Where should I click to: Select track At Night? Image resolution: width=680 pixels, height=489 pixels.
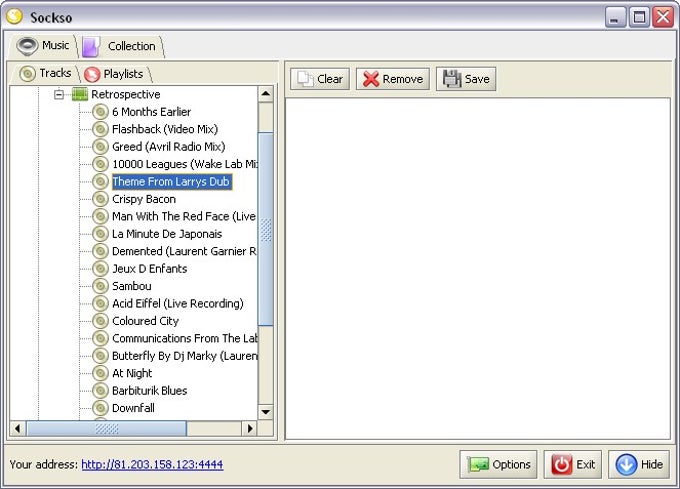pos(132,373)
